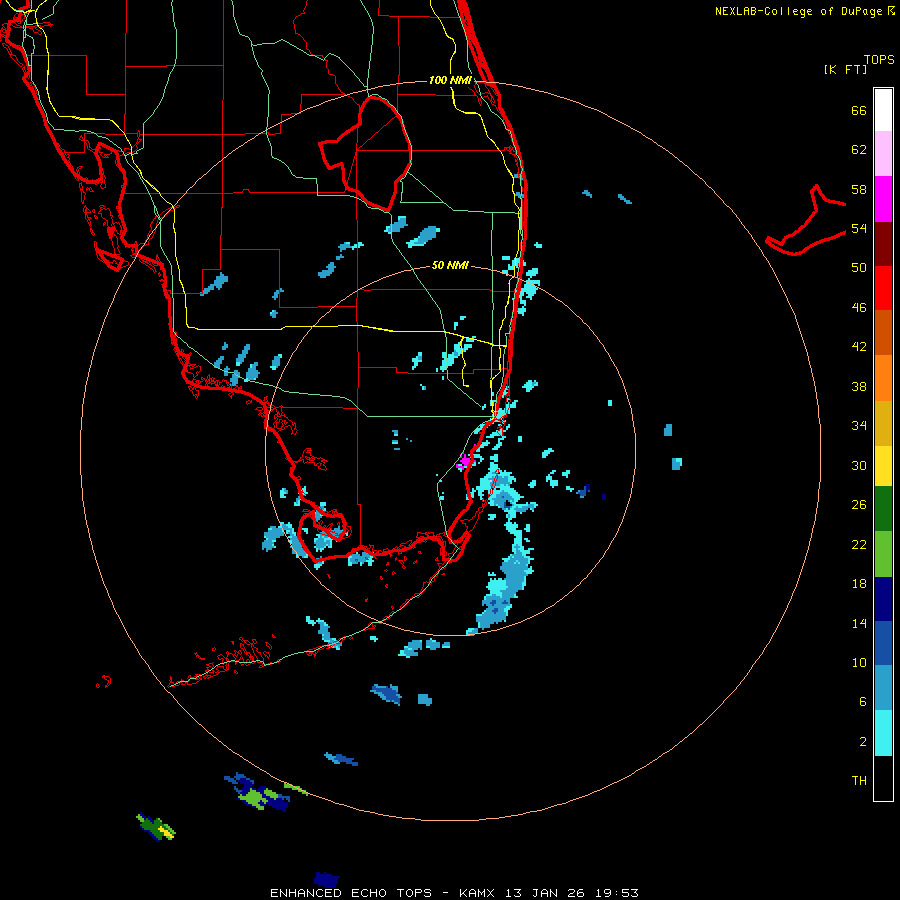The image size is (900, 900).
Task: Click the legend value 22
Action: tap(859, 544)
